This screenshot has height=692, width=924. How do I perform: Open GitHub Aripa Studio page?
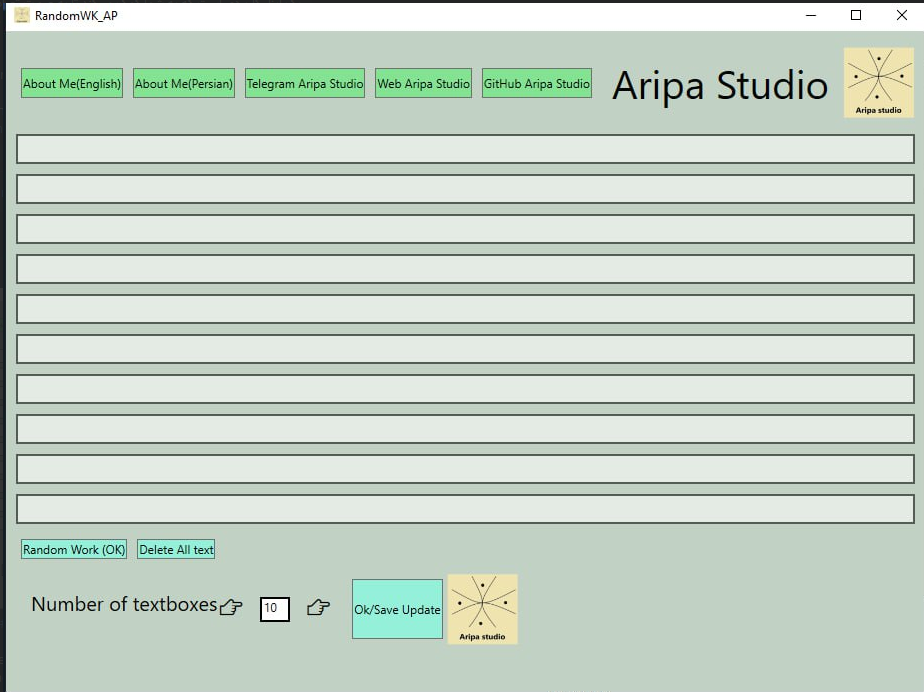click(x=537, y=83)
